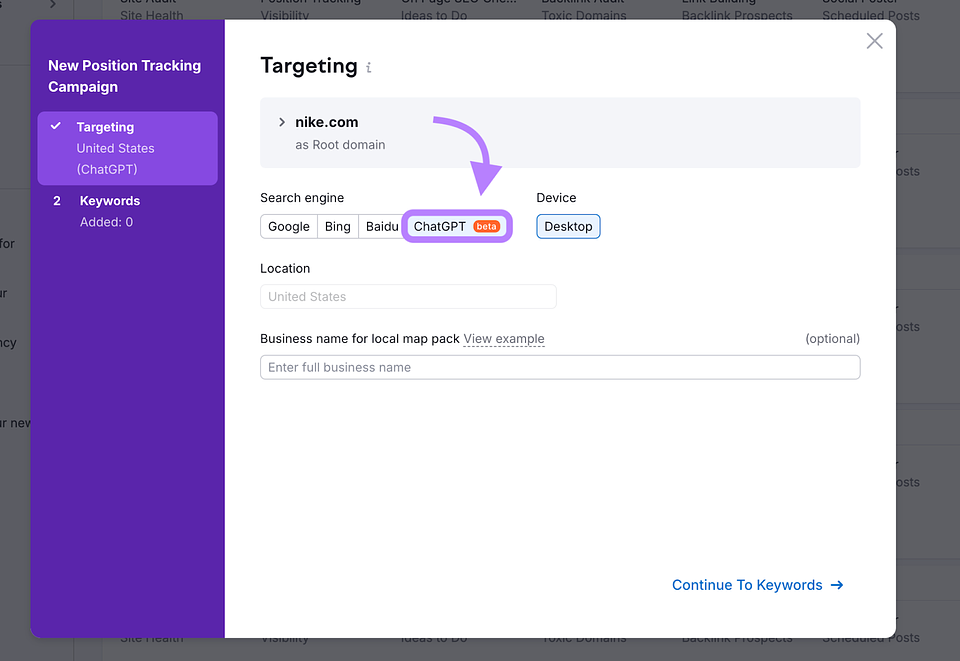
Task: Expand the nike.com domain chevron
Action: [282, 122]
